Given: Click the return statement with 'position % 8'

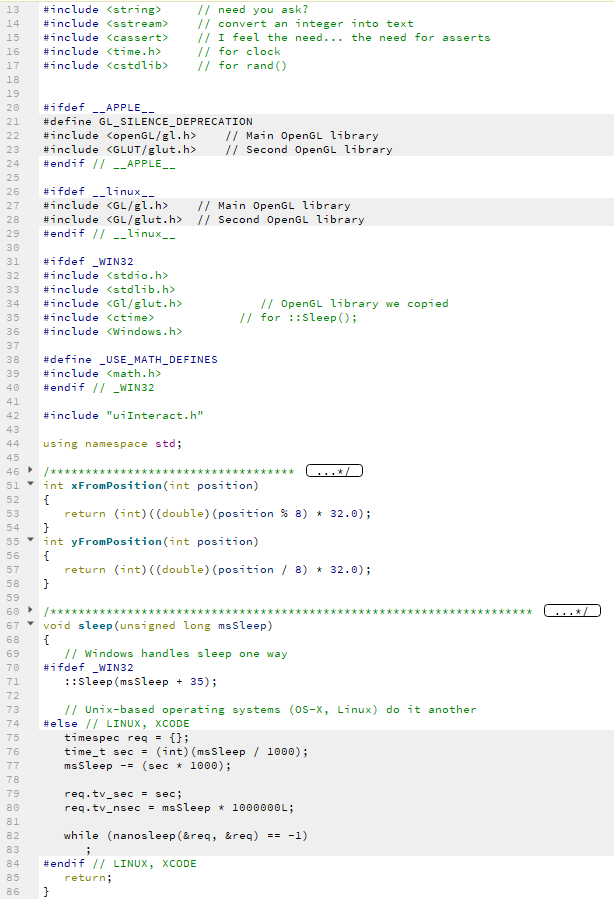Looking at the screenshot, I should point(218,514).
